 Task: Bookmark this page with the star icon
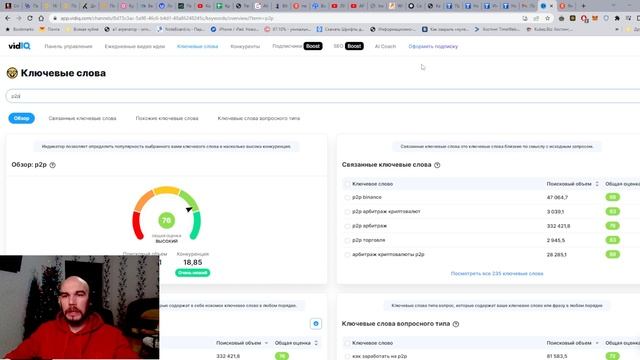click(547, 18)
